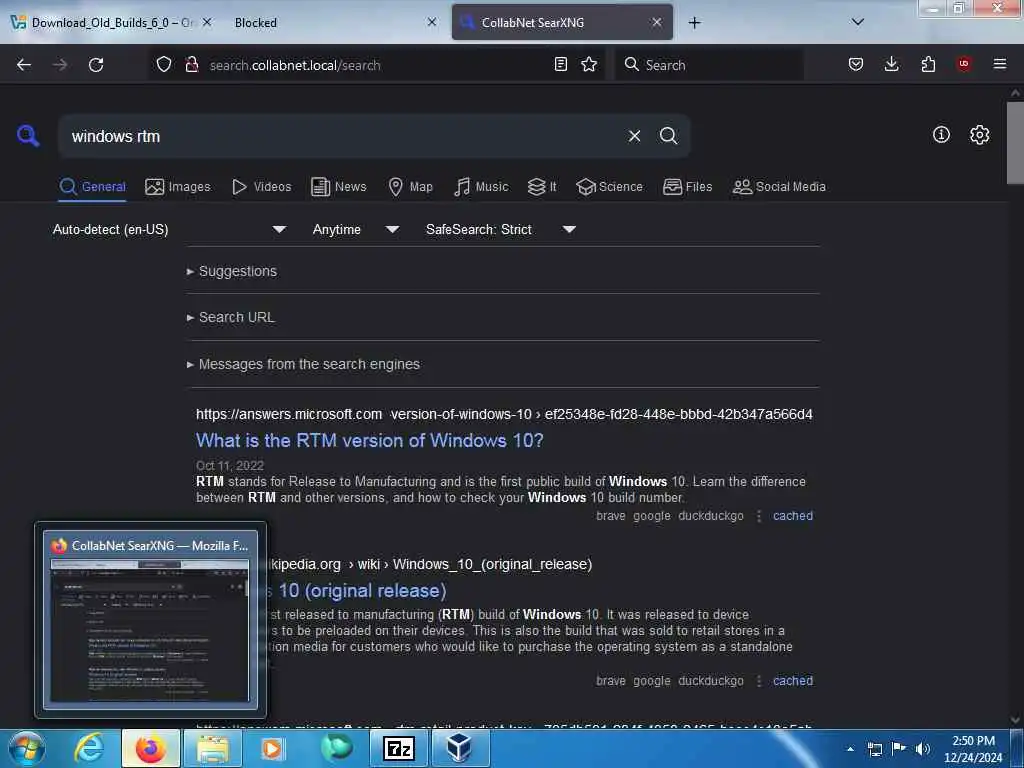The image size is (1024, 768).
Task: Open Windows Media Player taskbar icon
Action: click(x=273, y=748)
